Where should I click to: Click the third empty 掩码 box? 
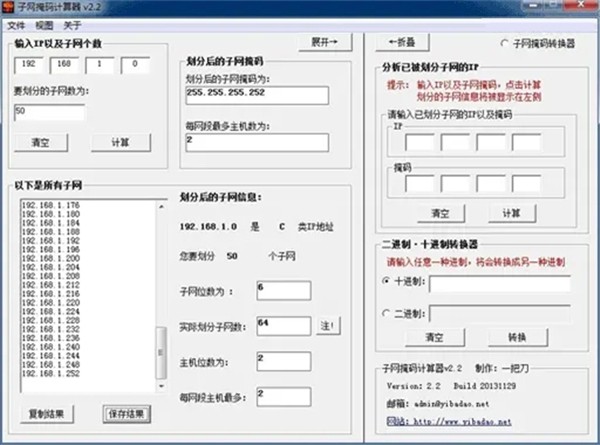click(x=491, y=184)
